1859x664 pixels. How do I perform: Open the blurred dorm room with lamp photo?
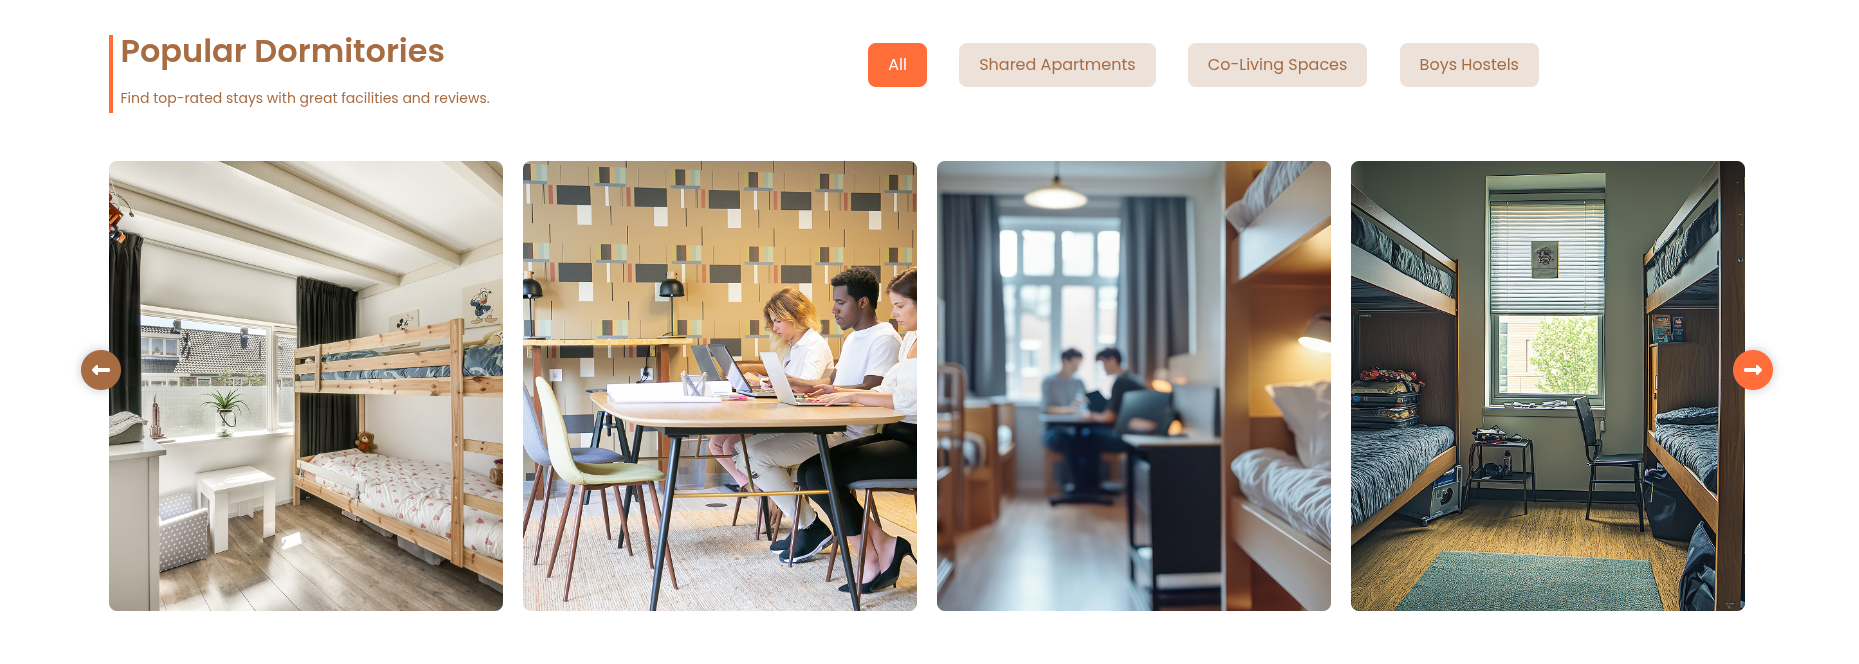click(x=1134, y=386)
